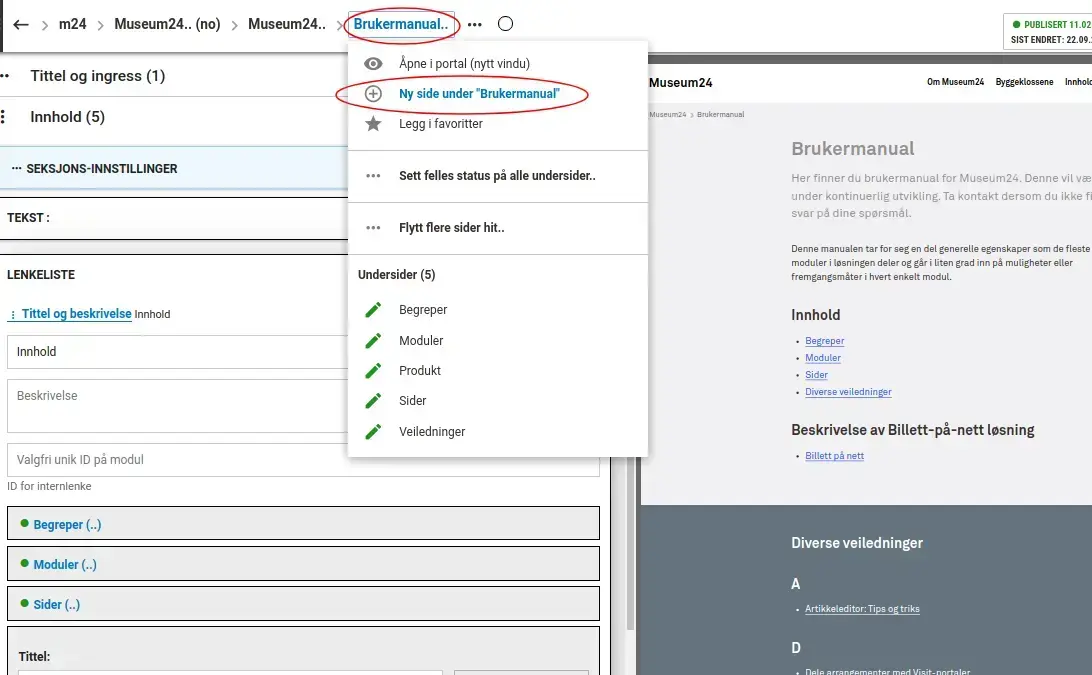Open Sider link in the preview
The height and width of the screenshot is (675, 1092).
(x=816, y=375)
